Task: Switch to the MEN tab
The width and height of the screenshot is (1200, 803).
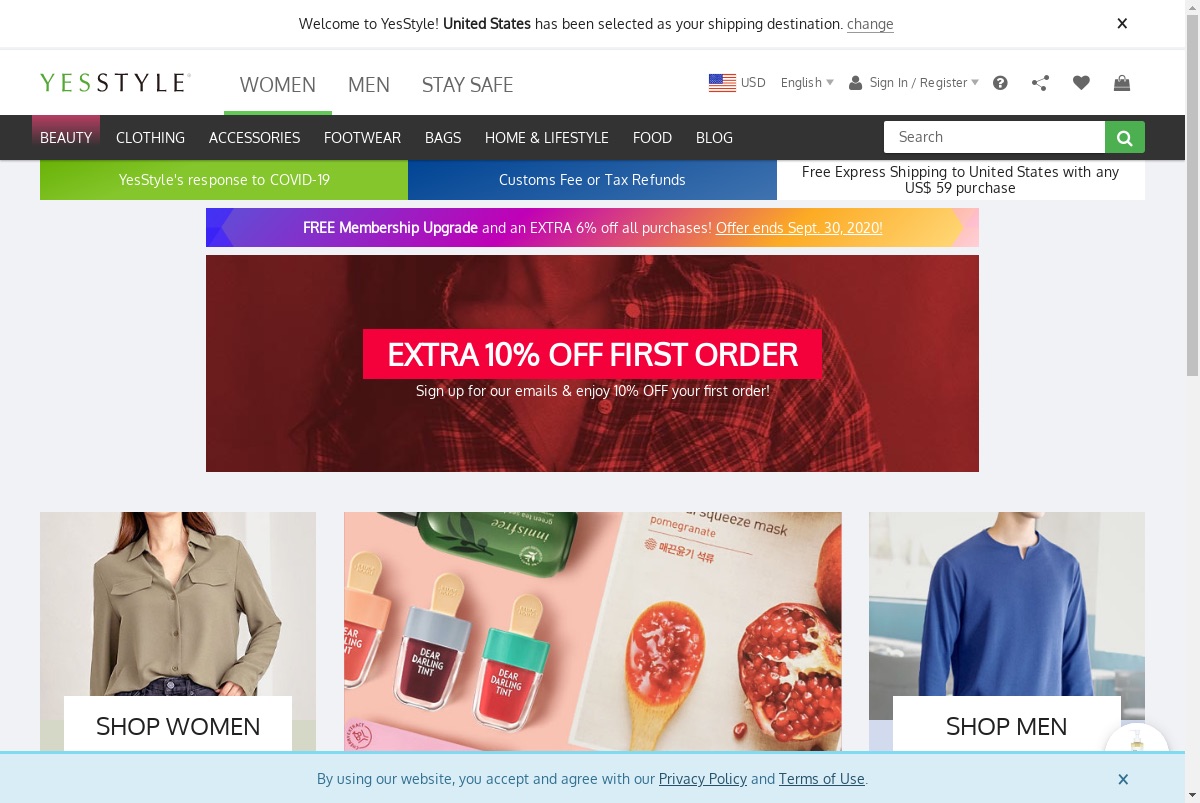Action: [x=369, y=85]
